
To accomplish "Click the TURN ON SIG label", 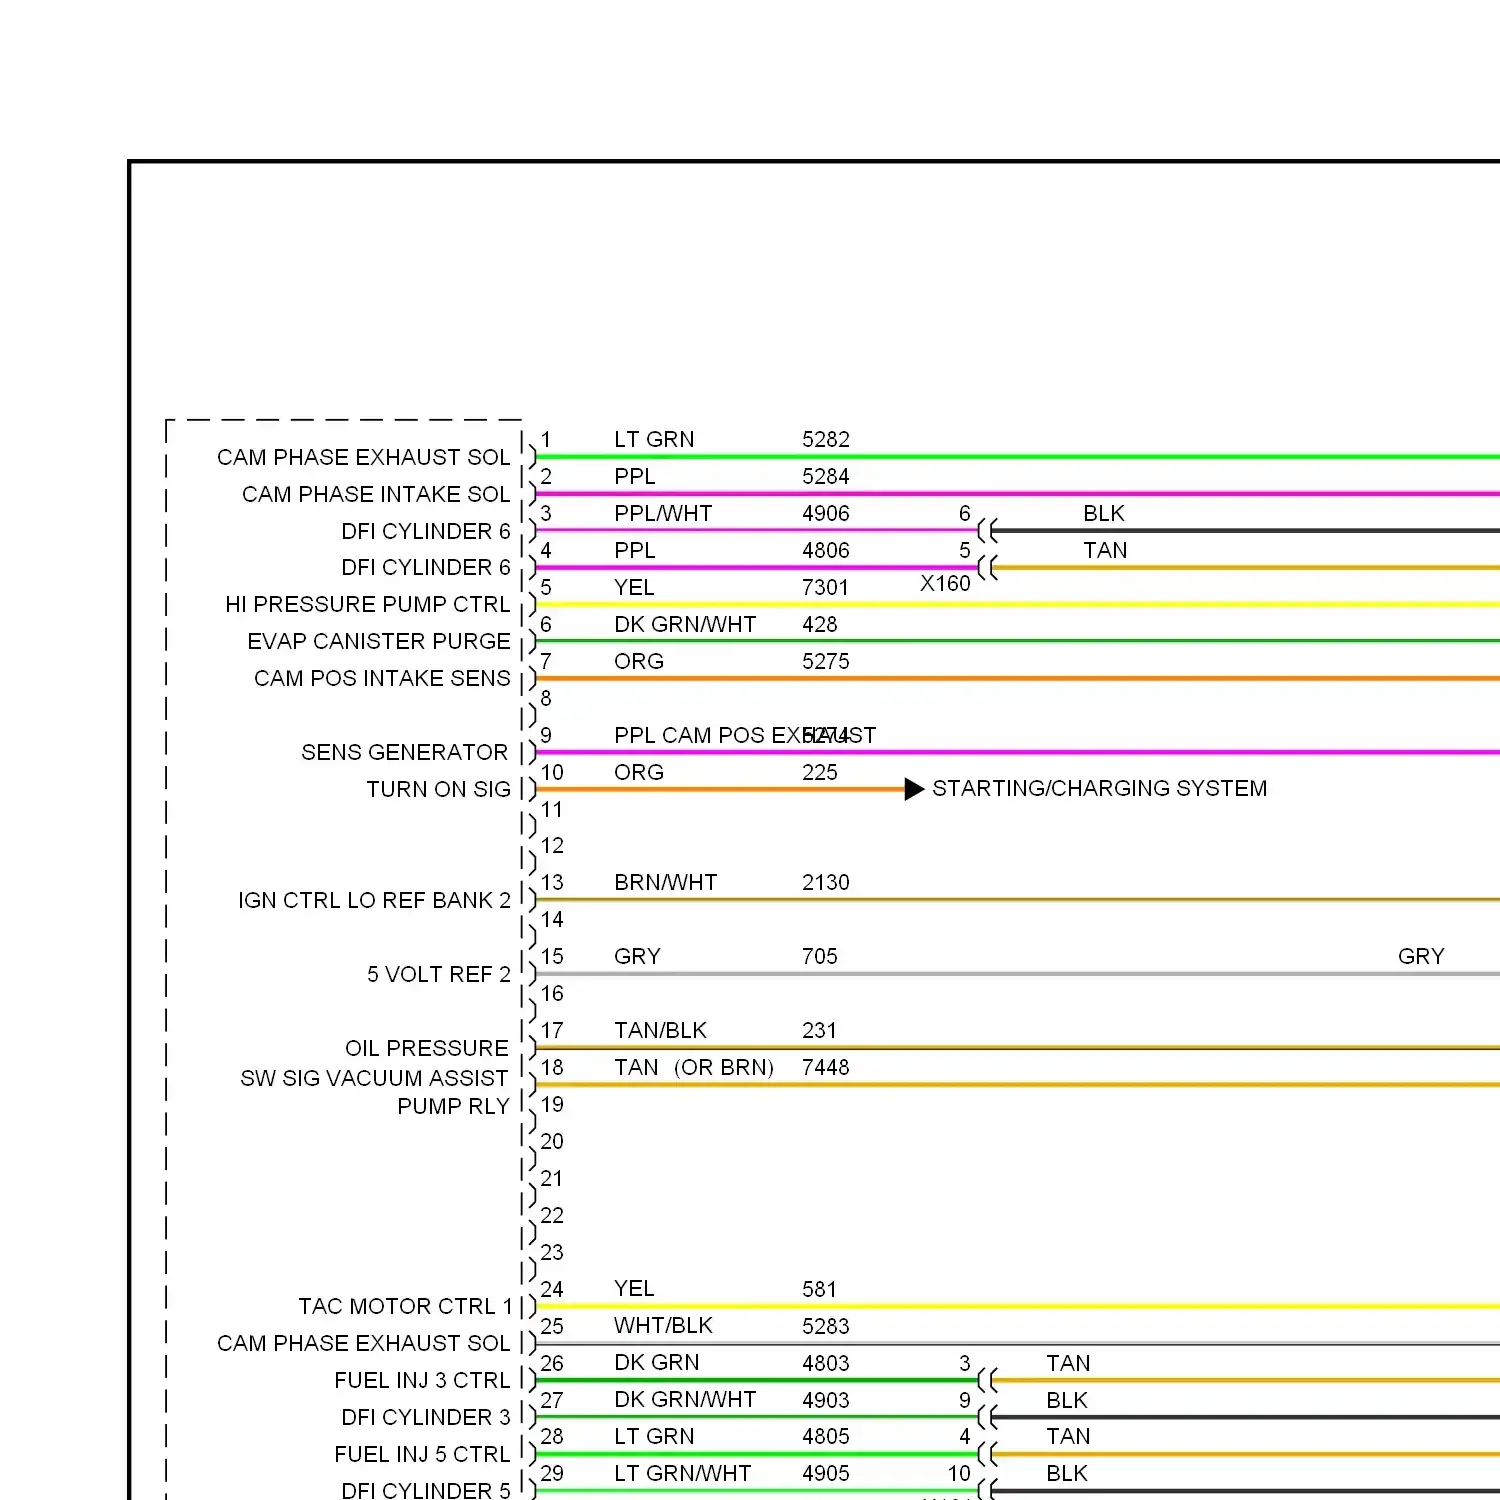I will (438, 789).
